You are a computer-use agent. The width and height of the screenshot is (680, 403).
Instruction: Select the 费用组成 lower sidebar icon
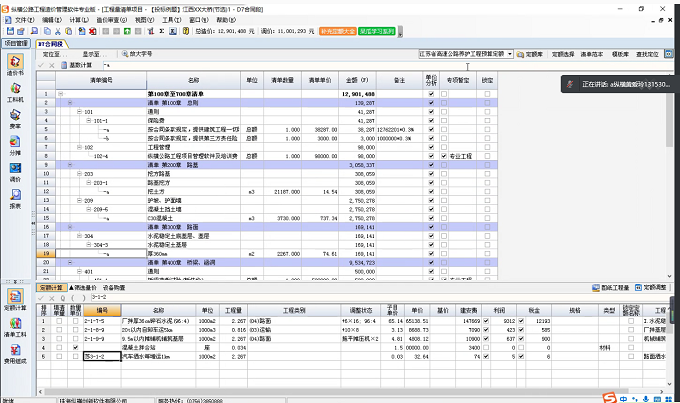tap(15, 350)
